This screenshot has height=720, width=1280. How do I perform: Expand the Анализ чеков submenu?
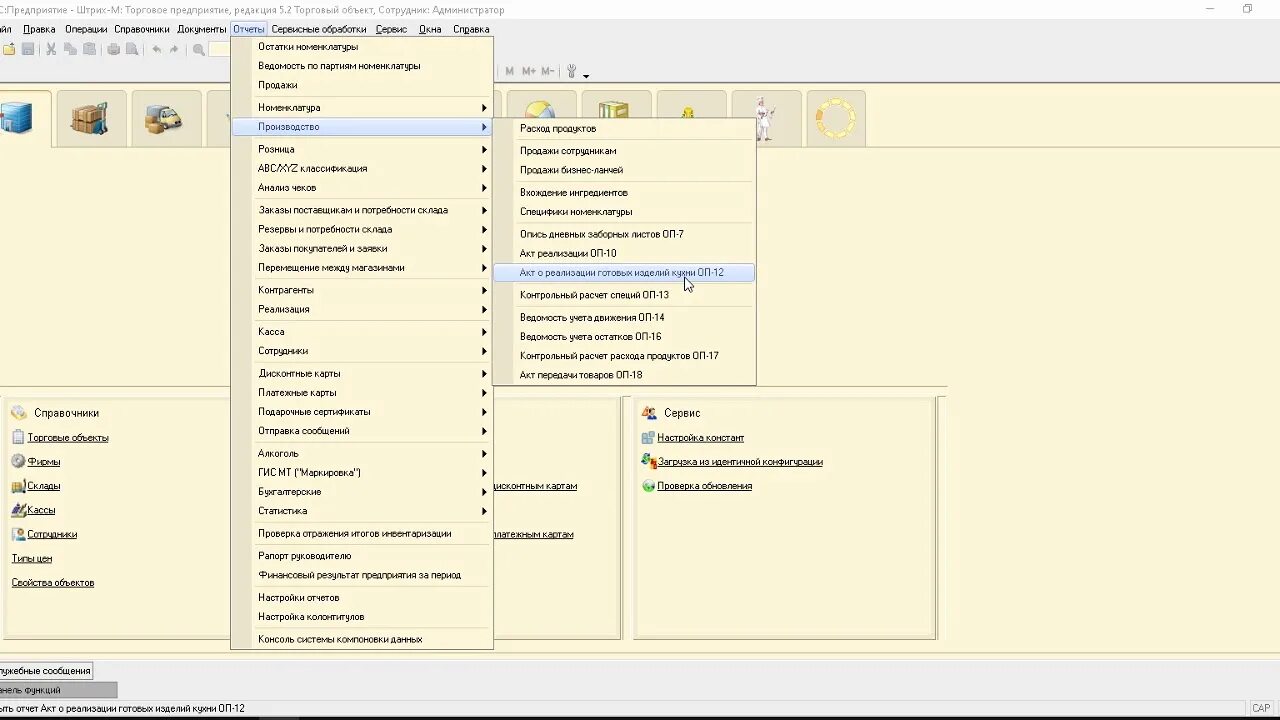[362, 187]
